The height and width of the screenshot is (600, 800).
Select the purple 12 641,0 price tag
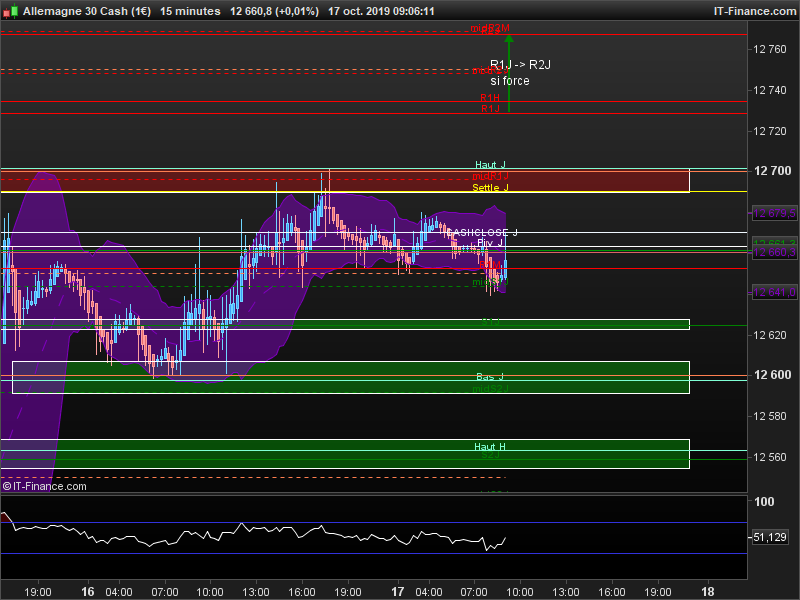(x=774, y=292)
